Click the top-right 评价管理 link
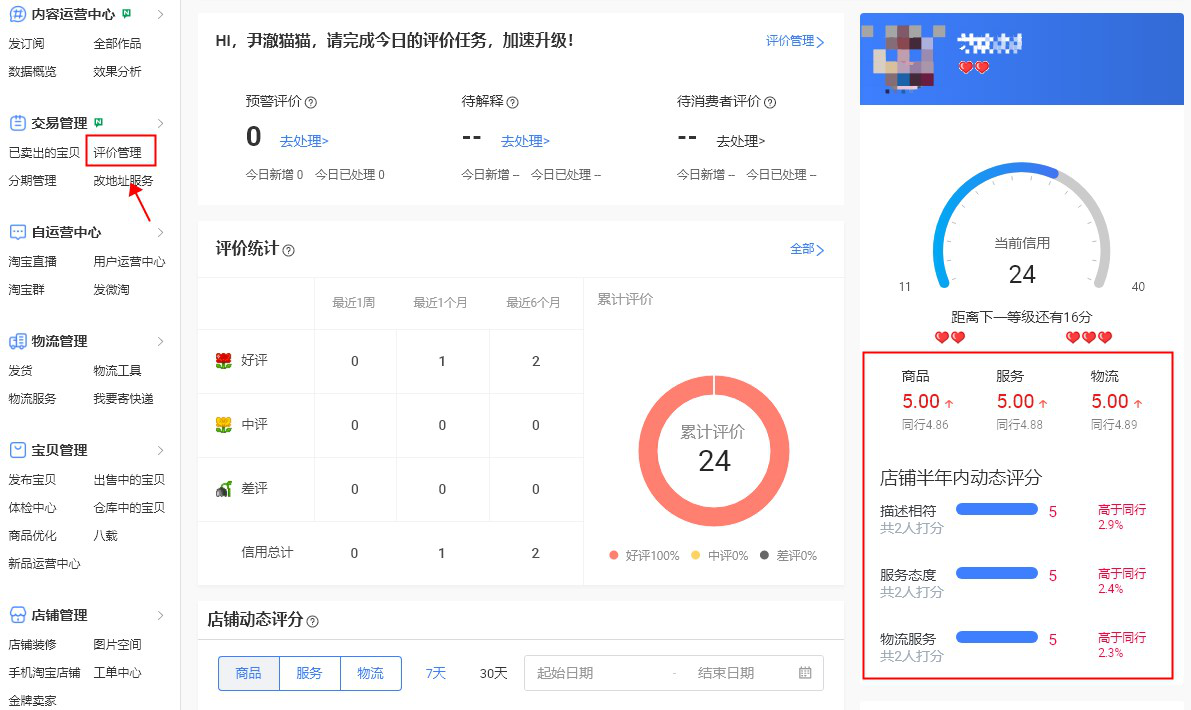 click(795, 41)
